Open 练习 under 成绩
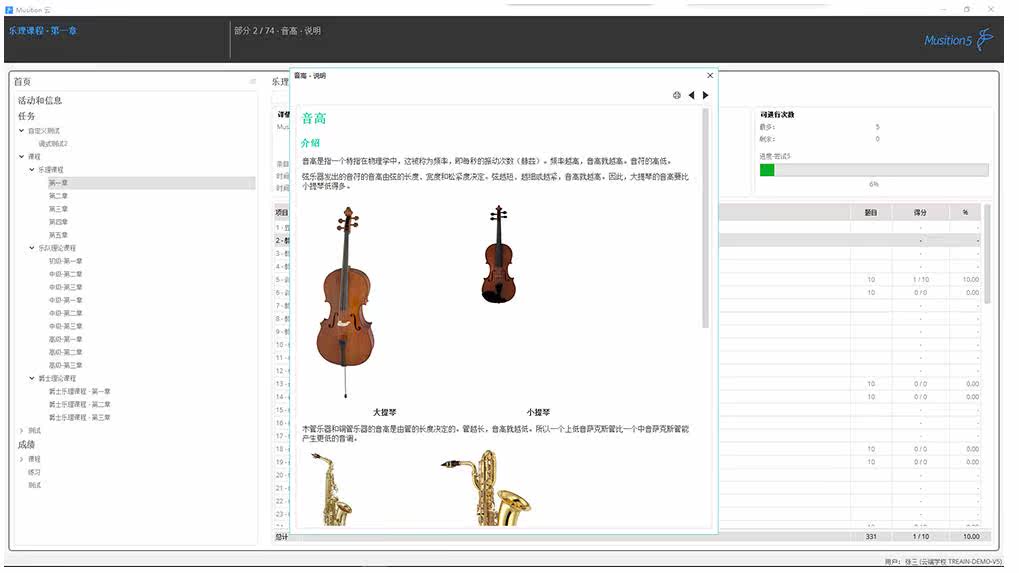 point(34,472)
